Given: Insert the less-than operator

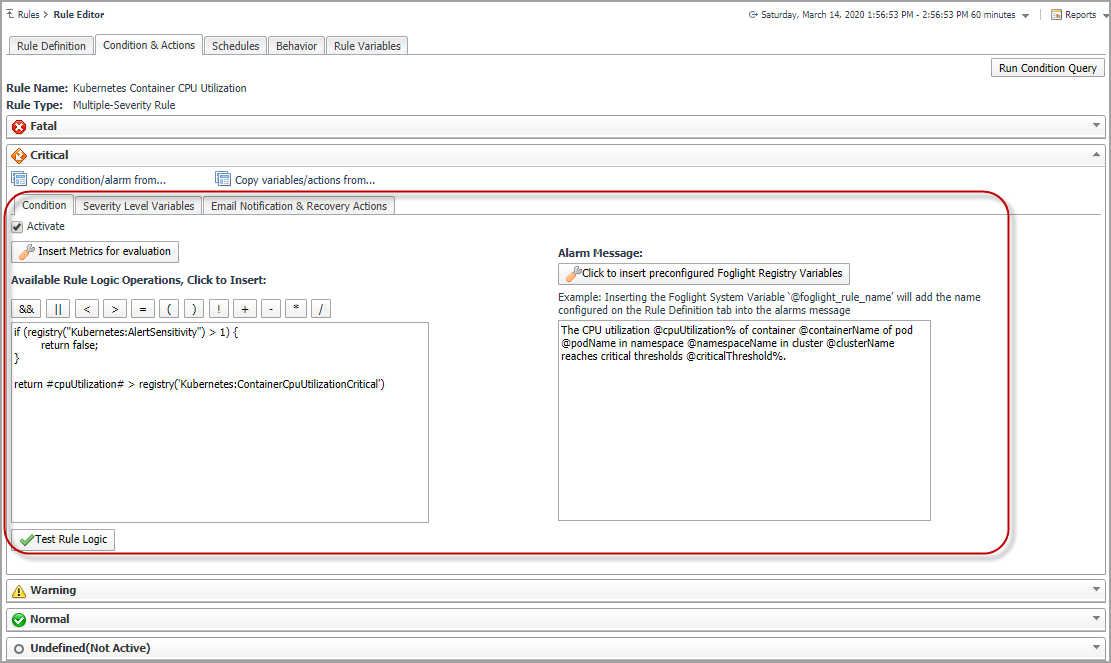Looking at the screenshot, I should click(x=86, y=309).
